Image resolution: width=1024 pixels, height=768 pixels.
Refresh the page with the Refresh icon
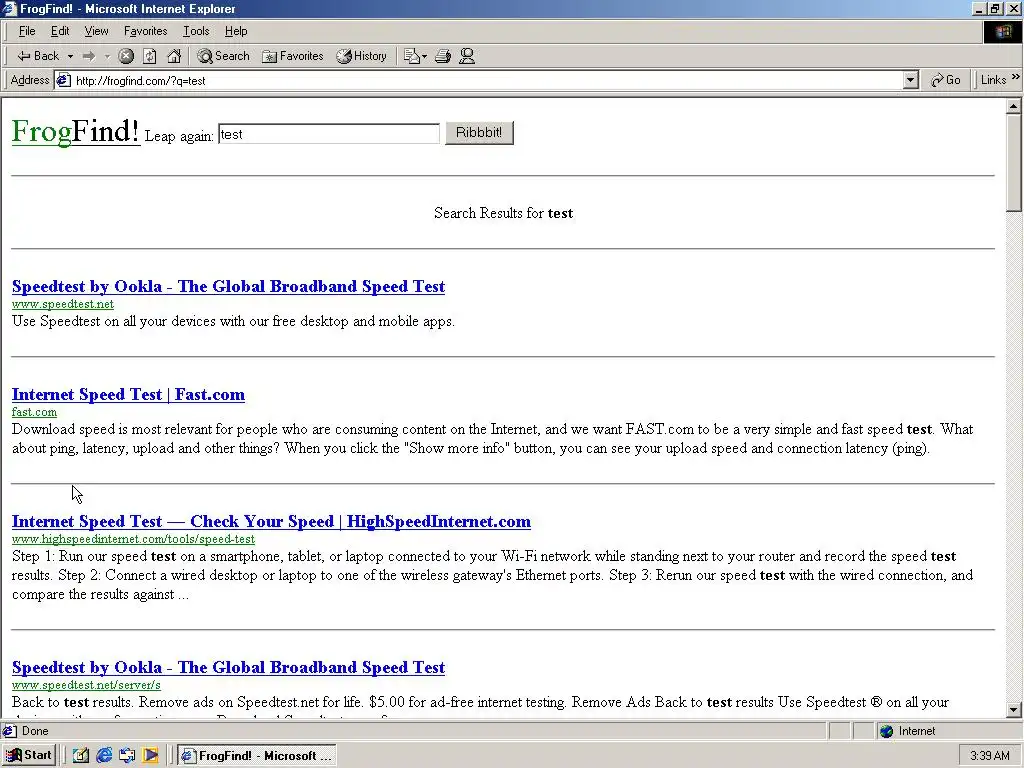(150, 56)
